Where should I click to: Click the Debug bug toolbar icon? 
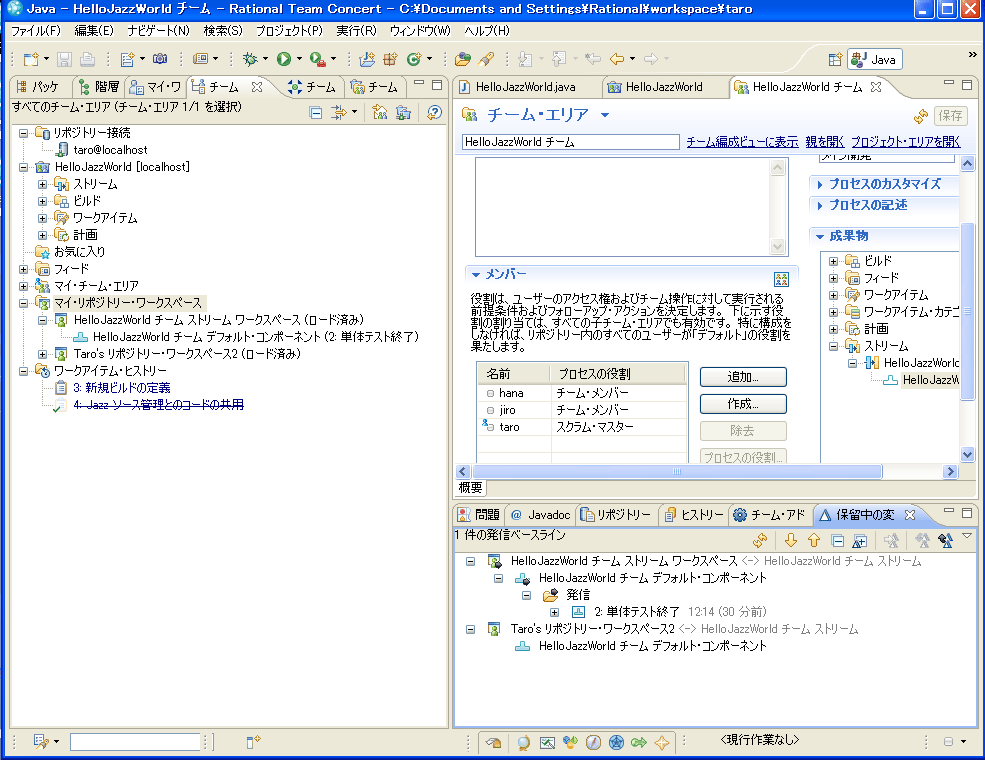pyautogui.click(x=250, y=59)
